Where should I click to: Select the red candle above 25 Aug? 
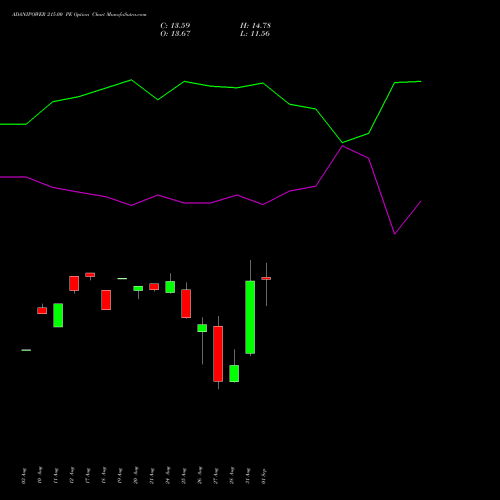(x=186, y=303)
